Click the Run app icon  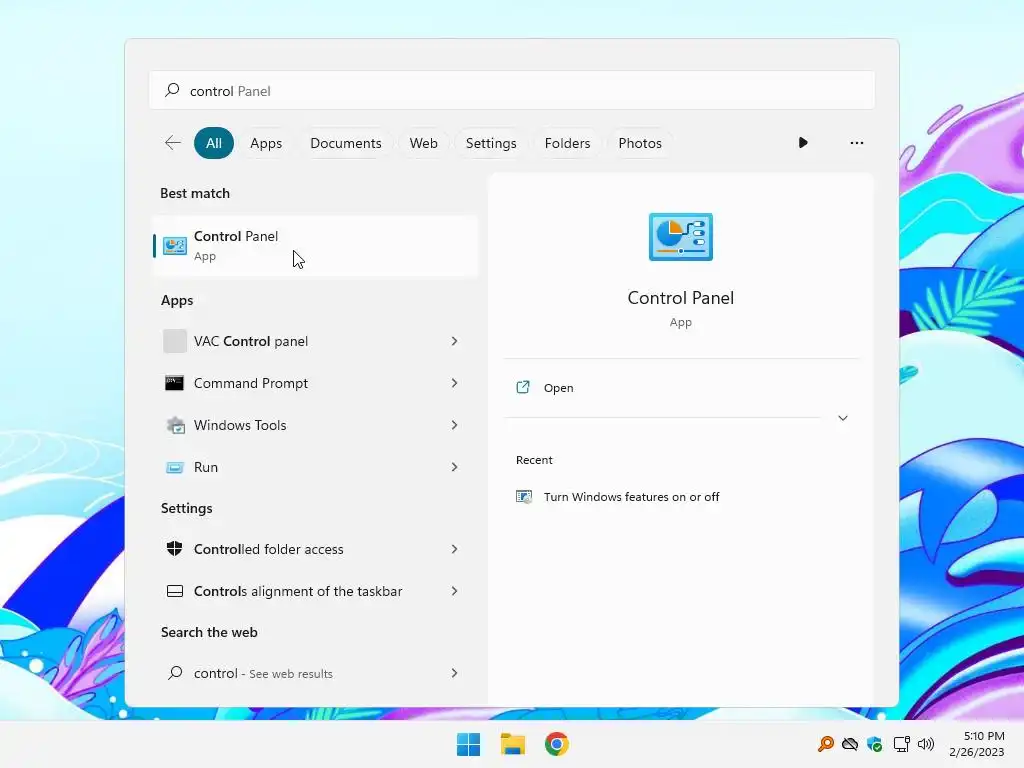tap(174, 467)
